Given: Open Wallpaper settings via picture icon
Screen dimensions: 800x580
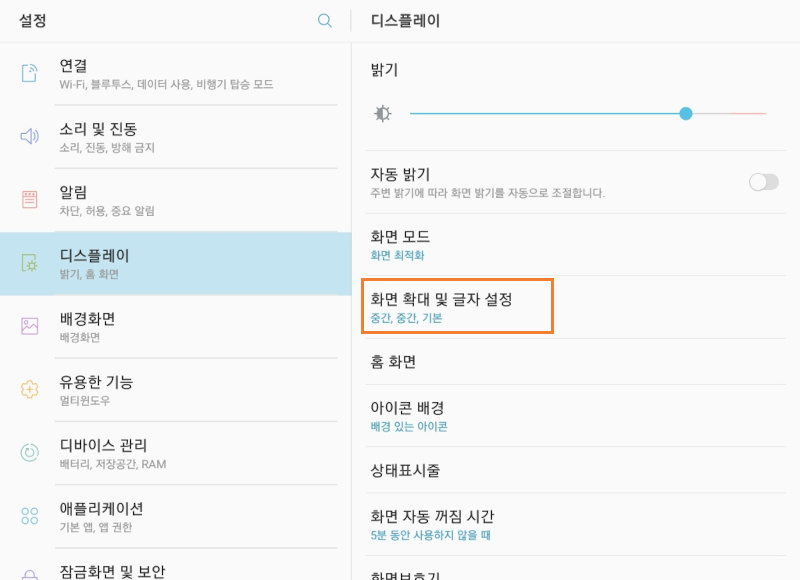Looking at the screenshot, I should click(x=28, y=326).
